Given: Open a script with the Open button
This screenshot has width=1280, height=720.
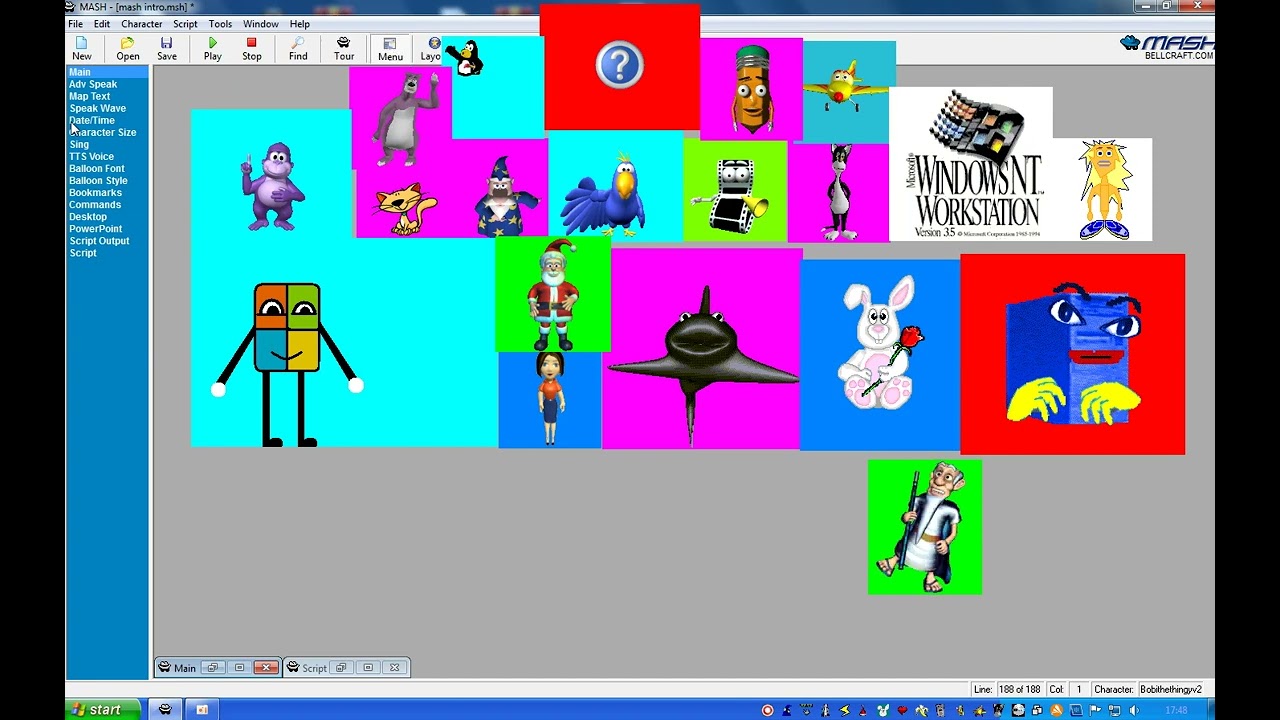Looking at the screenshot, I should tap(128, 49).
